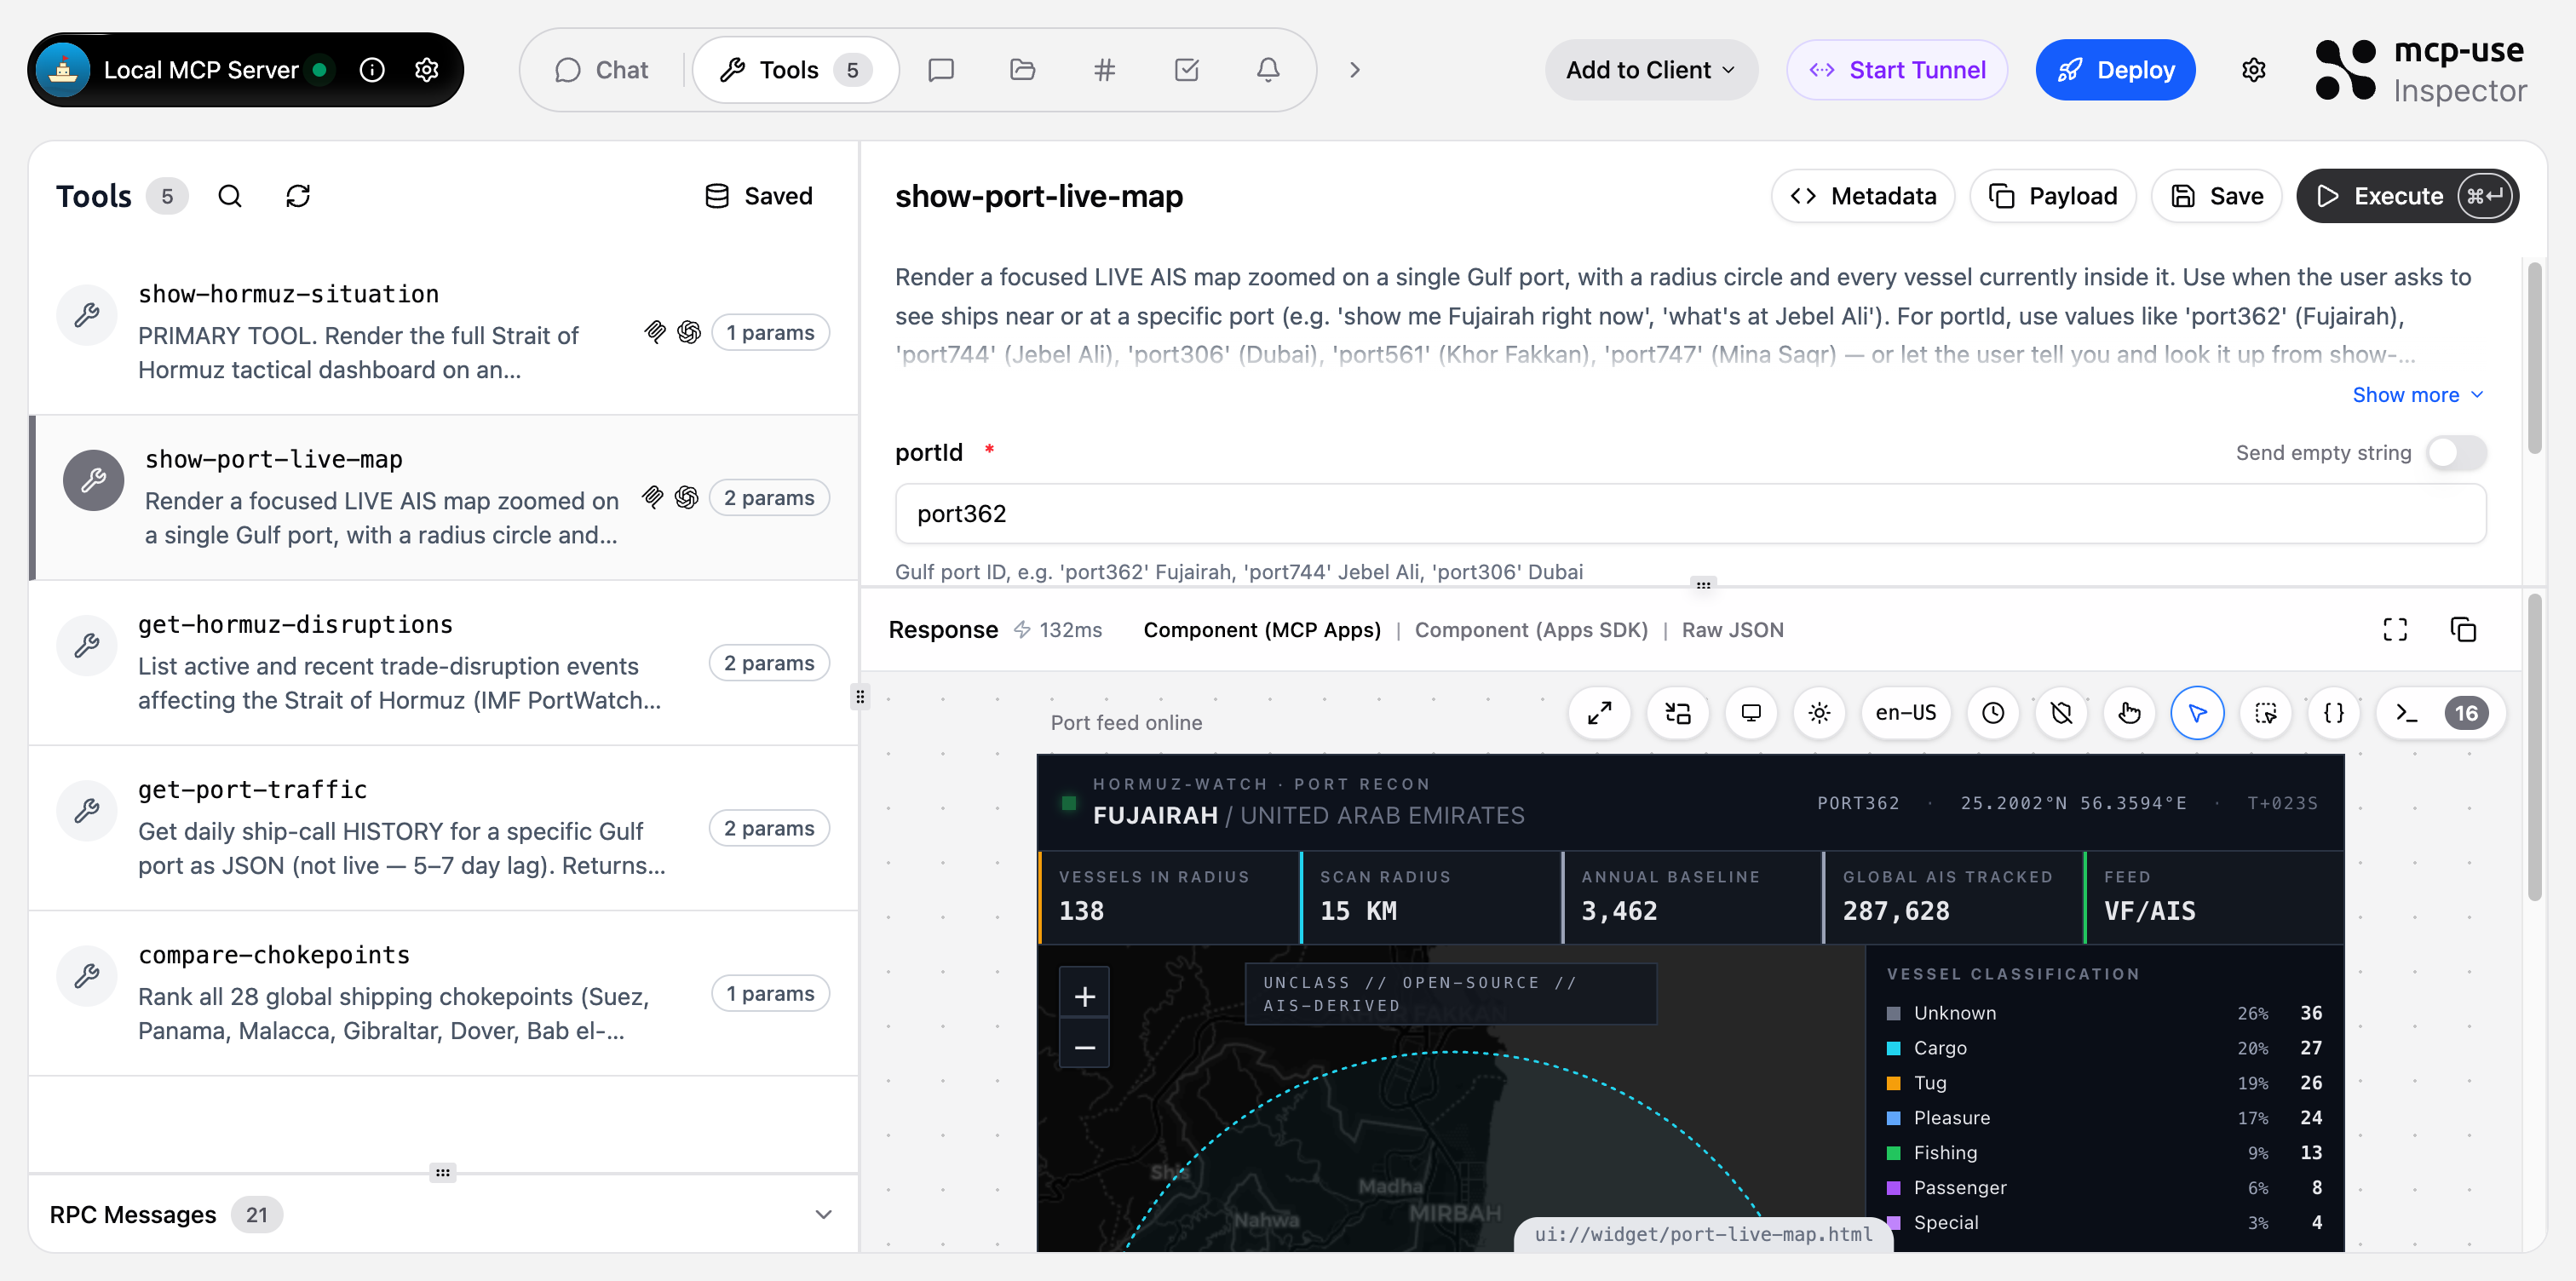
Task: Toggle the touch hand pointer mode
Action: 2129,713
